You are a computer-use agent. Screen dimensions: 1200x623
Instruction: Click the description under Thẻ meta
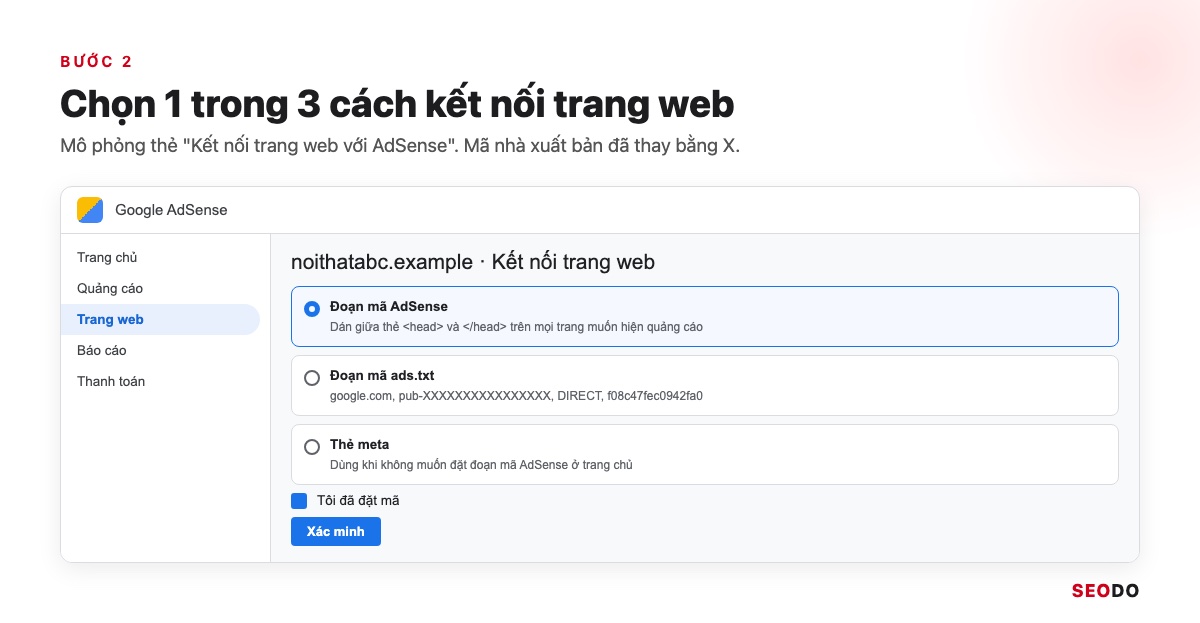point(481,465)
